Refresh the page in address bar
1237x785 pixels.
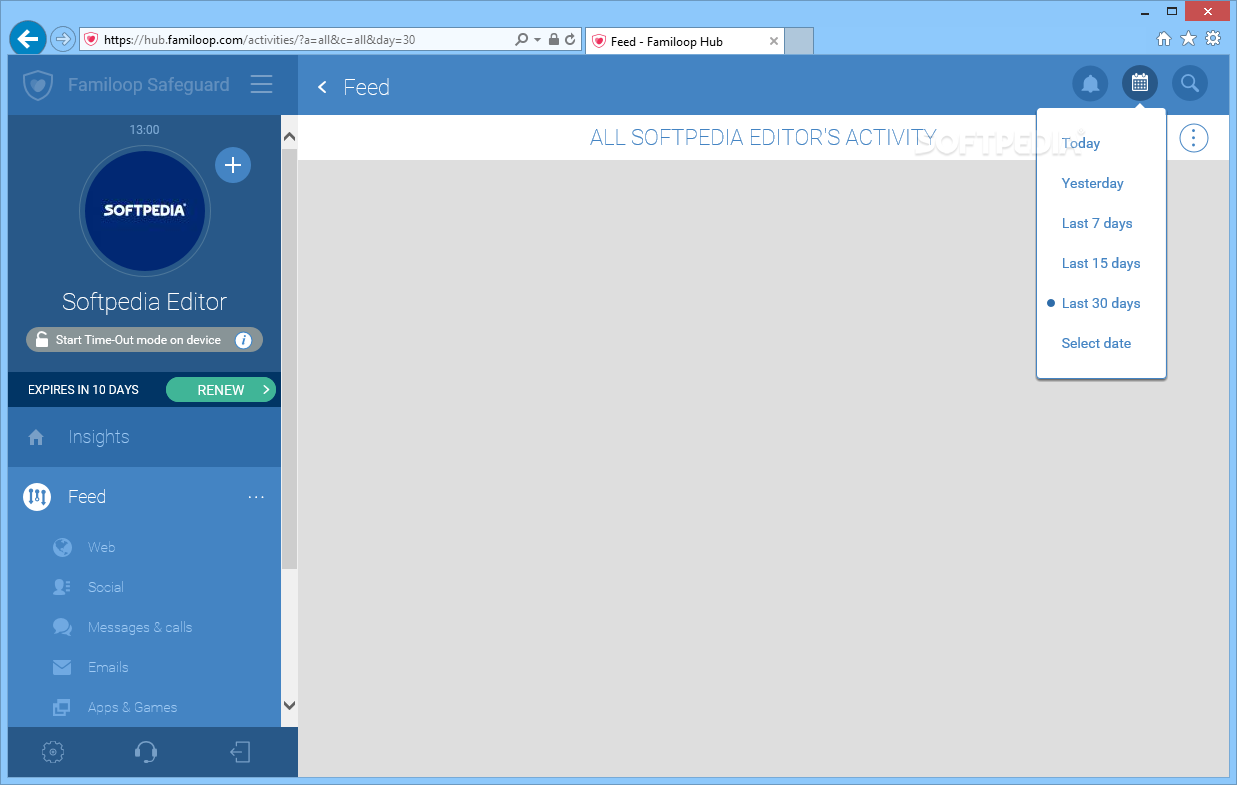[x=570, y=40]
